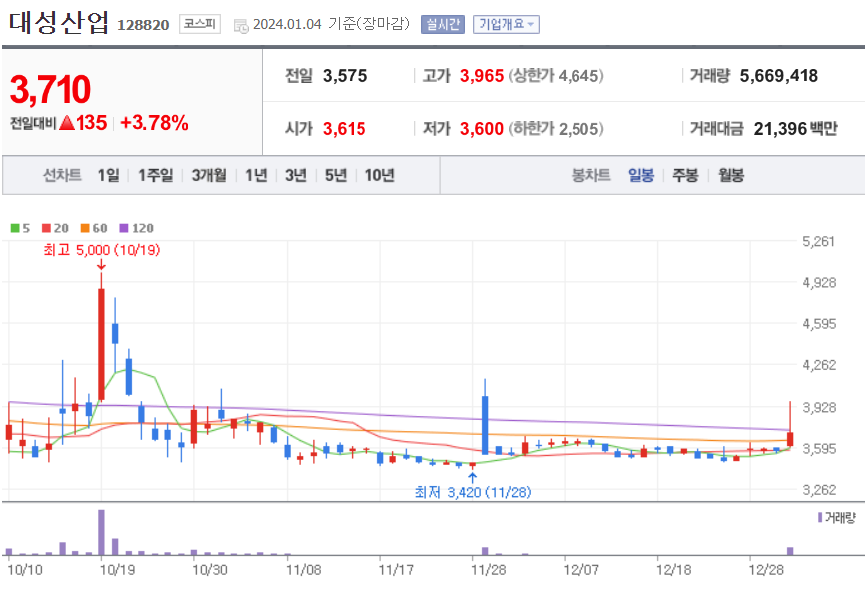Click the green 5-day moving average swatch
The width and height of the screenshot is (865, 595).
tap(15, 228)
